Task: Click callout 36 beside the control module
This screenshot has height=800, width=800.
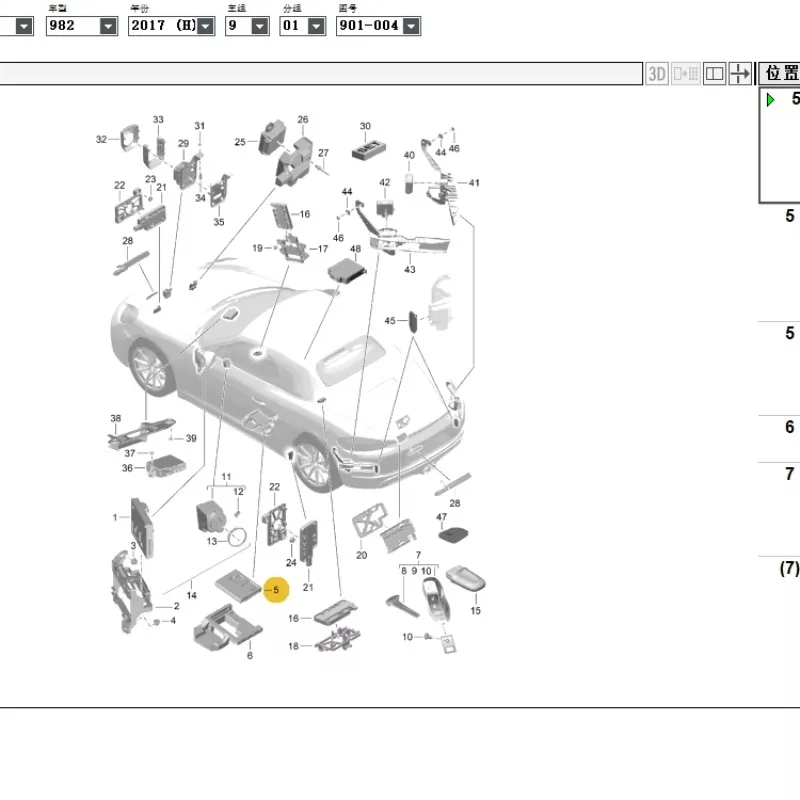Action: point(127,468)
